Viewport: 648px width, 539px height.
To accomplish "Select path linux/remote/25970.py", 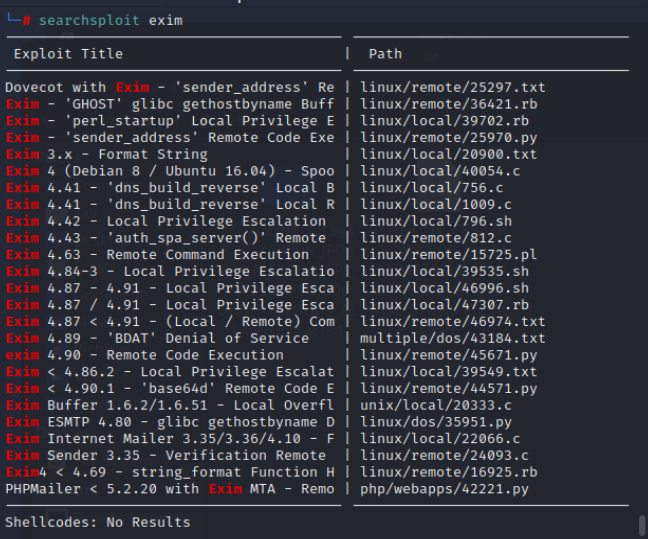I will click(448, 138).
